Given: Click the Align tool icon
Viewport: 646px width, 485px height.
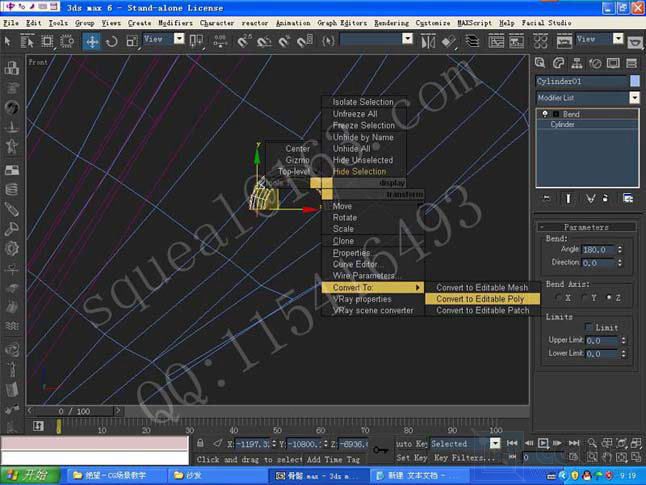Looking at the screenshot, I should pos(449,42).
